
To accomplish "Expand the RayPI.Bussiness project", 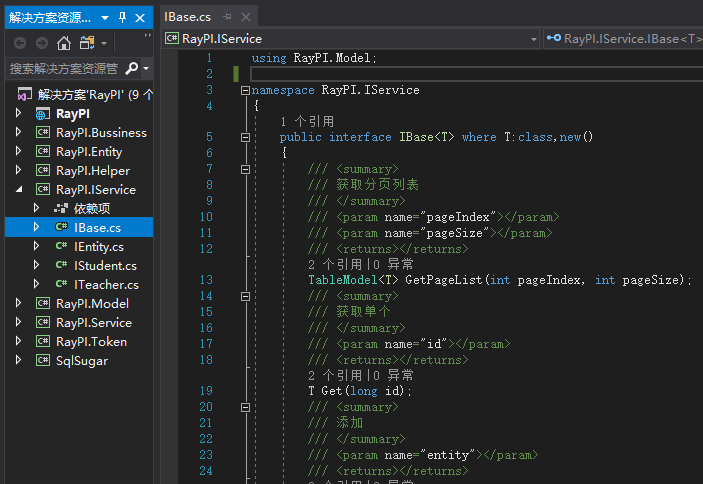I will click(18, 132).
